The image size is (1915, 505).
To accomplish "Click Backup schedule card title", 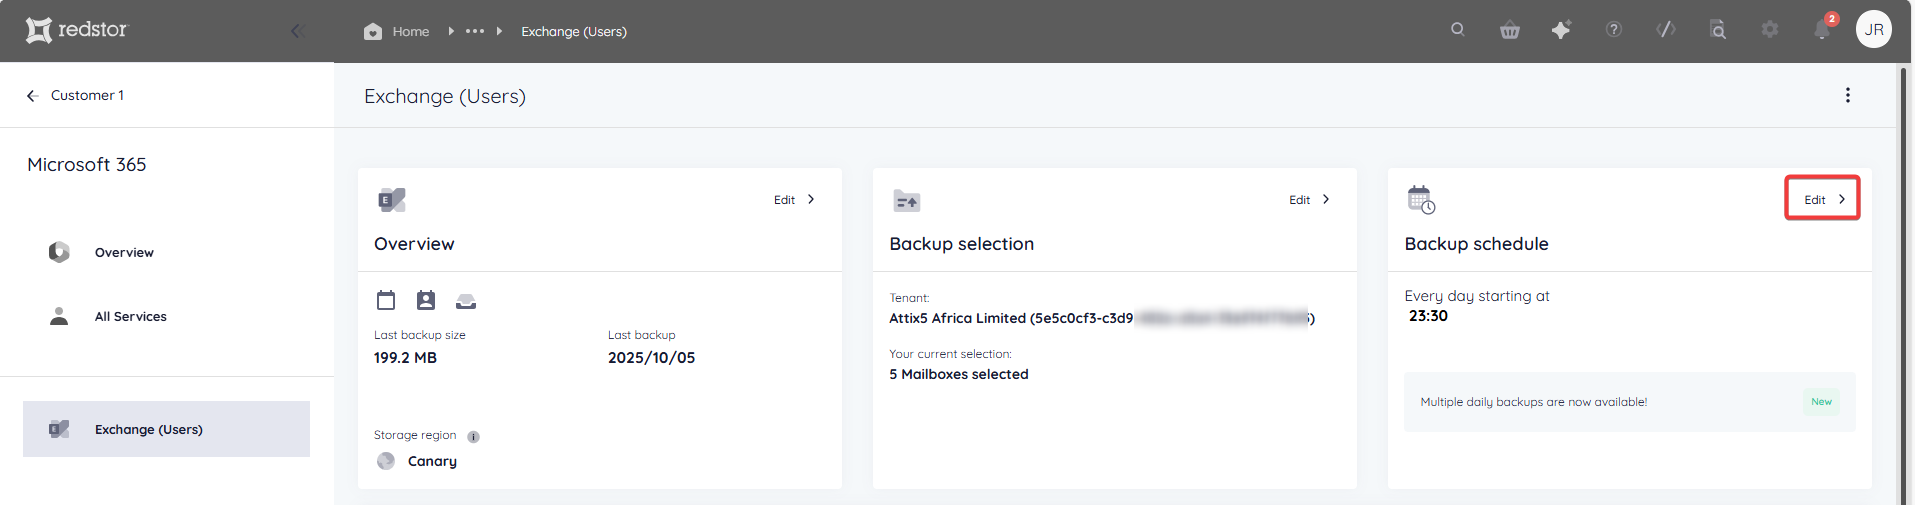I will [x=1476, y=244].
